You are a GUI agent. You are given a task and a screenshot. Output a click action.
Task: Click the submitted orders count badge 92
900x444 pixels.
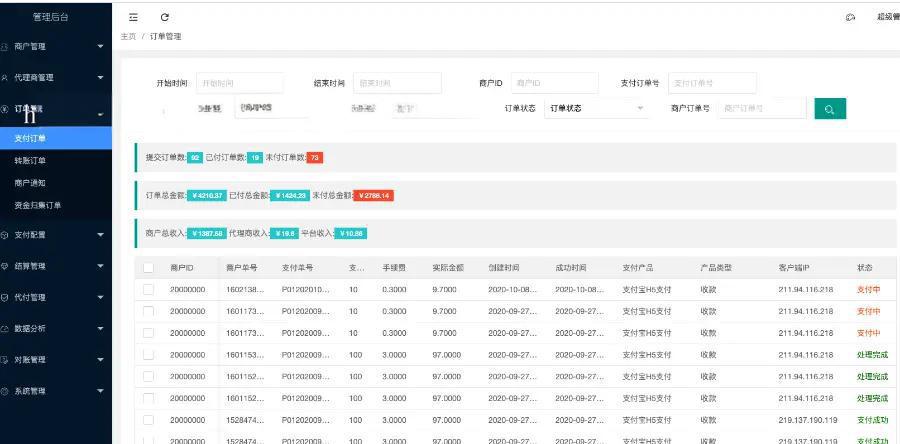(195, 158)
